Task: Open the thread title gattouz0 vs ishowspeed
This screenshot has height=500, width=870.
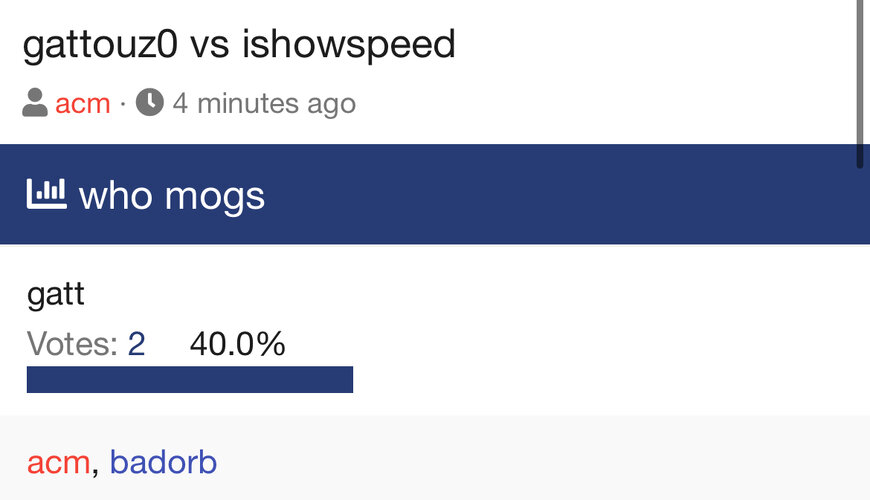Action: [x=238, y=44]
